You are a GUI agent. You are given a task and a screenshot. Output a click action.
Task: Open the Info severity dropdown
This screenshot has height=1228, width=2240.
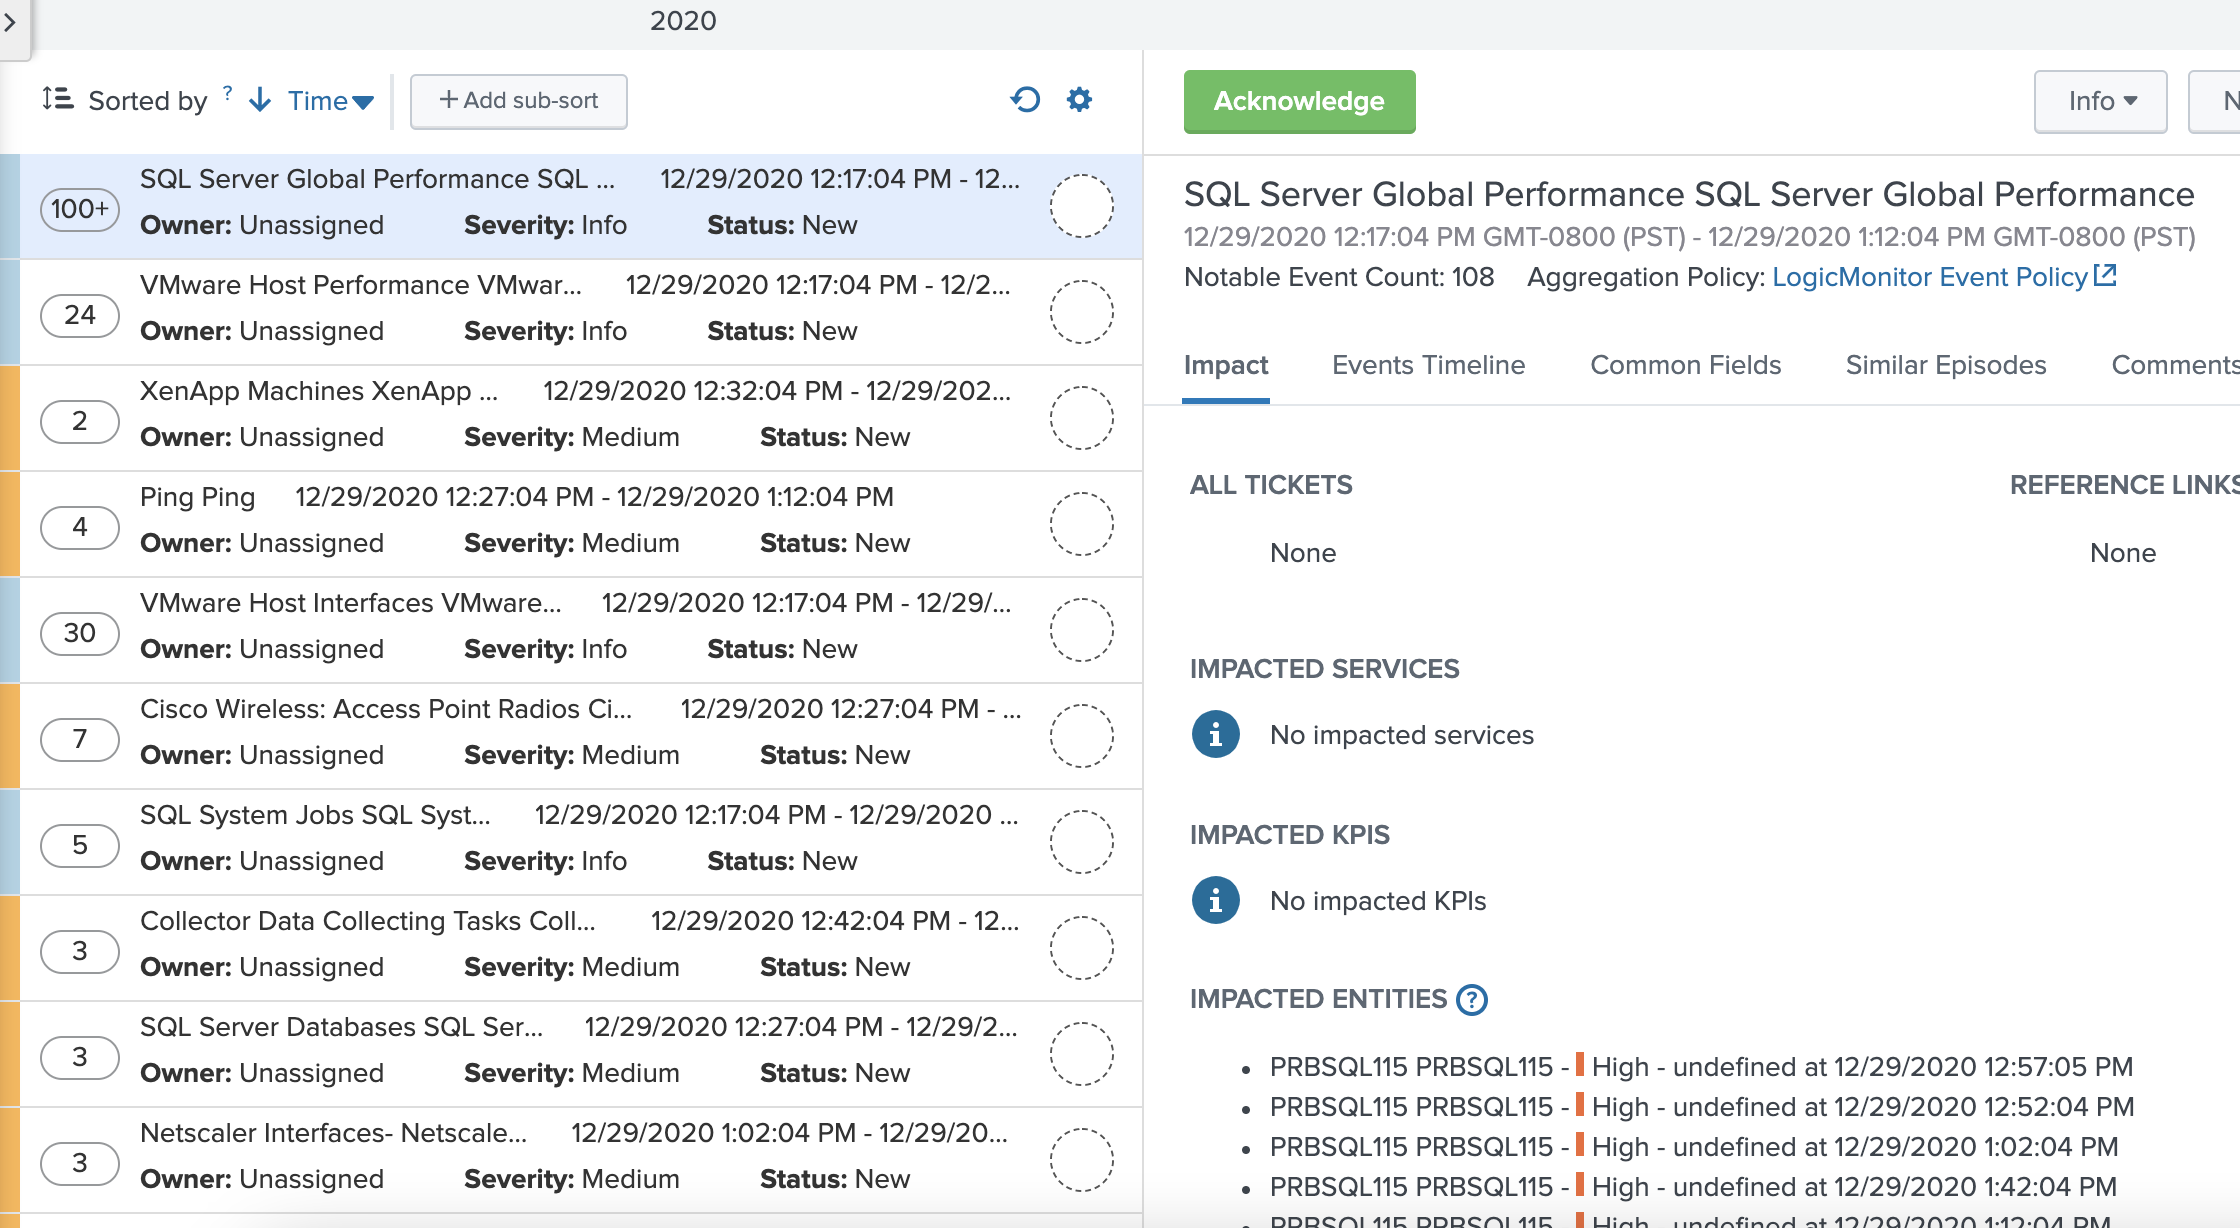tap(2100, 101)
